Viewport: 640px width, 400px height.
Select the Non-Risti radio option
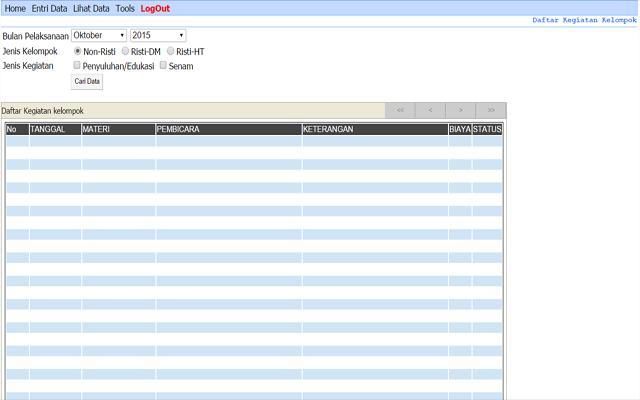[x=78, y=51]
